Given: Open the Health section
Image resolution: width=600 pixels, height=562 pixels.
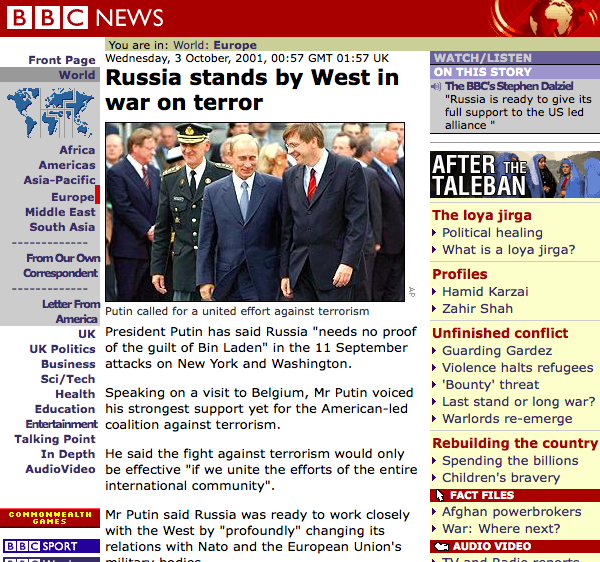Looking at the screenshot, I should pyautogui.click(x=75, y=394).
